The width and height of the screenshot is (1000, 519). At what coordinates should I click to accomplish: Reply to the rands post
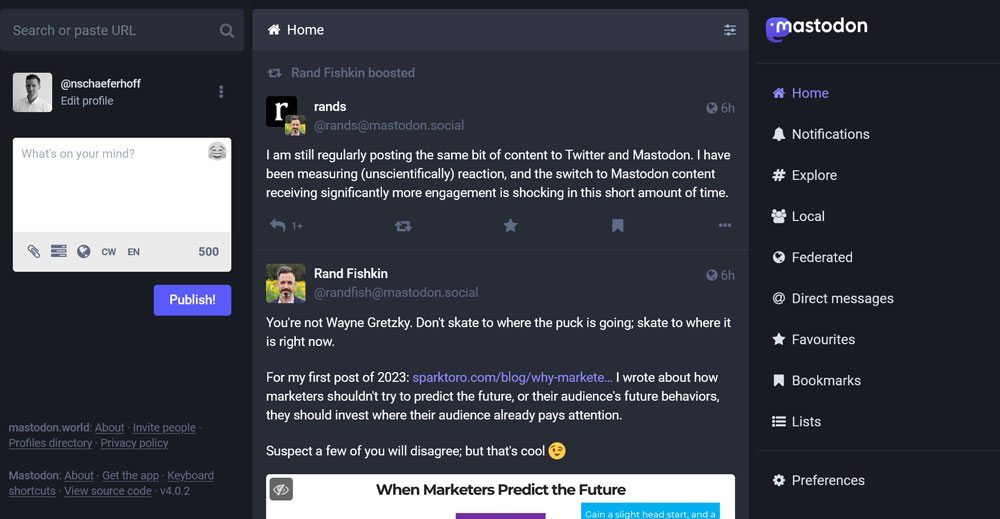(278, 226)
